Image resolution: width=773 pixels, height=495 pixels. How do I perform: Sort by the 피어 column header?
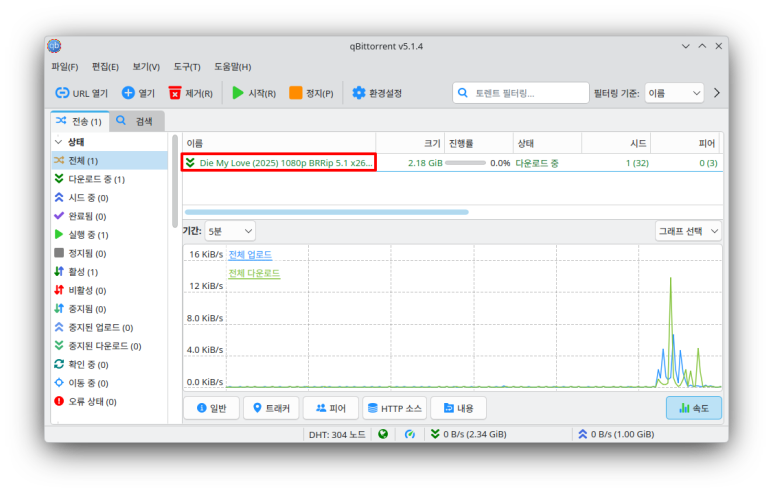coord(685,143)
